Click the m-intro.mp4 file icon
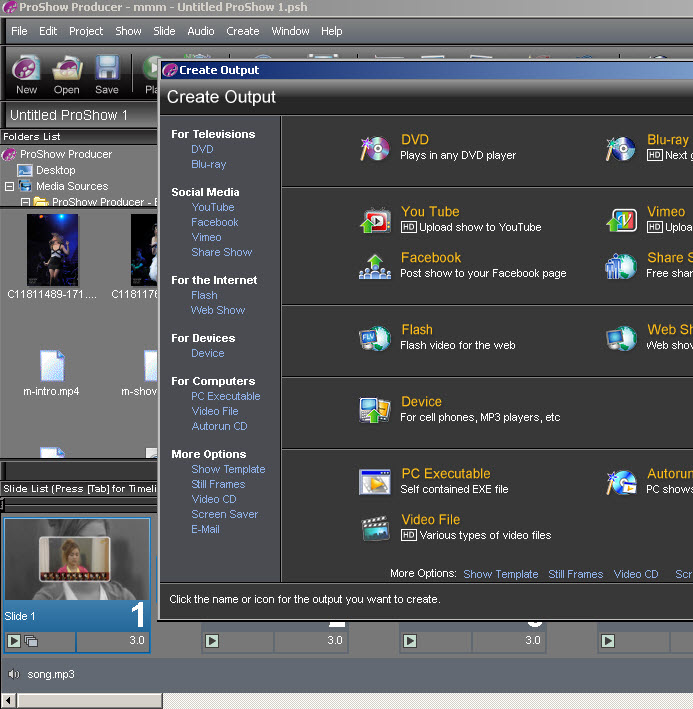 (x=52, y=365)
